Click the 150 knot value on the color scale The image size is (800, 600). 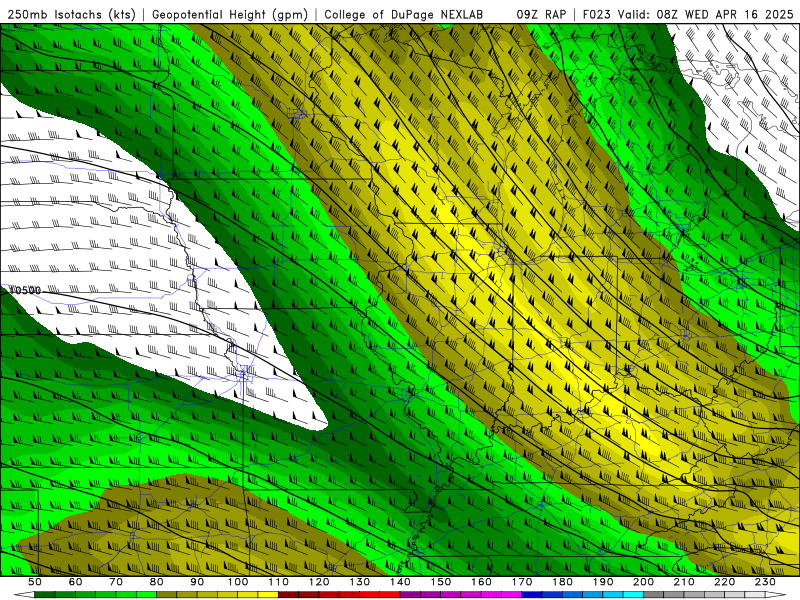point(441,582)
